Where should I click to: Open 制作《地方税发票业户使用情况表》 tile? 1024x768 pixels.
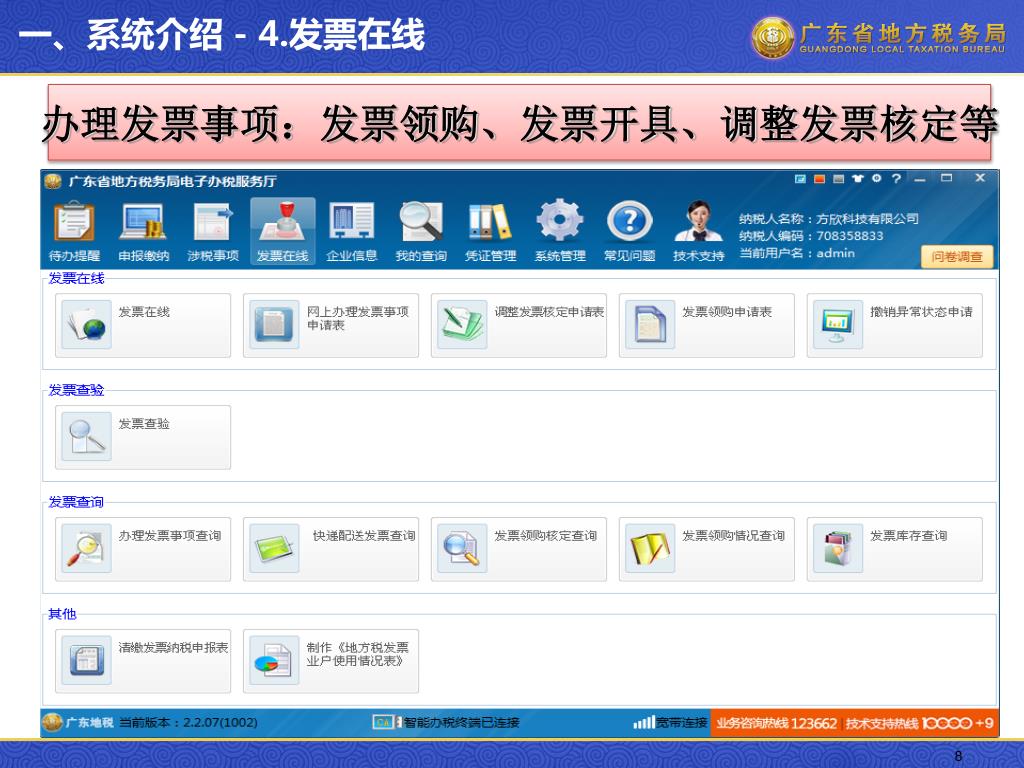331,661
